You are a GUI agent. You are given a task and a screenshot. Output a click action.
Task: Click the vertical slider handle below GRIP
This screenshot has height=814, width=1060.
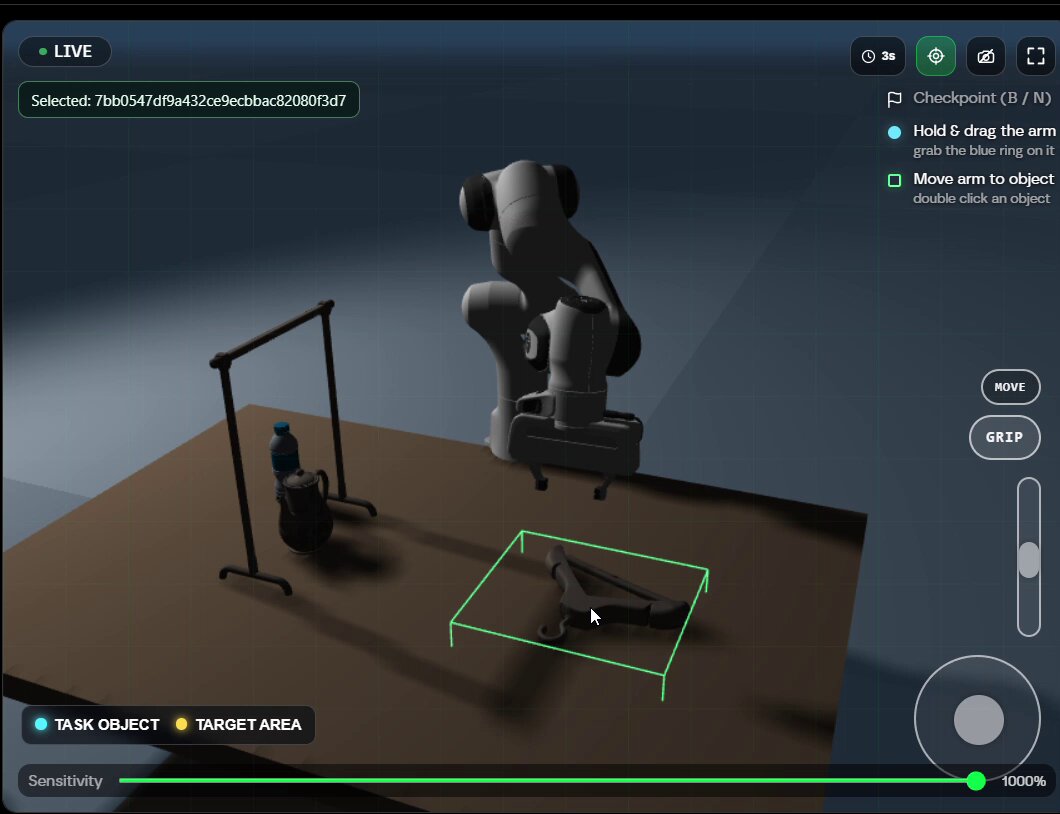click(1028, 560)
